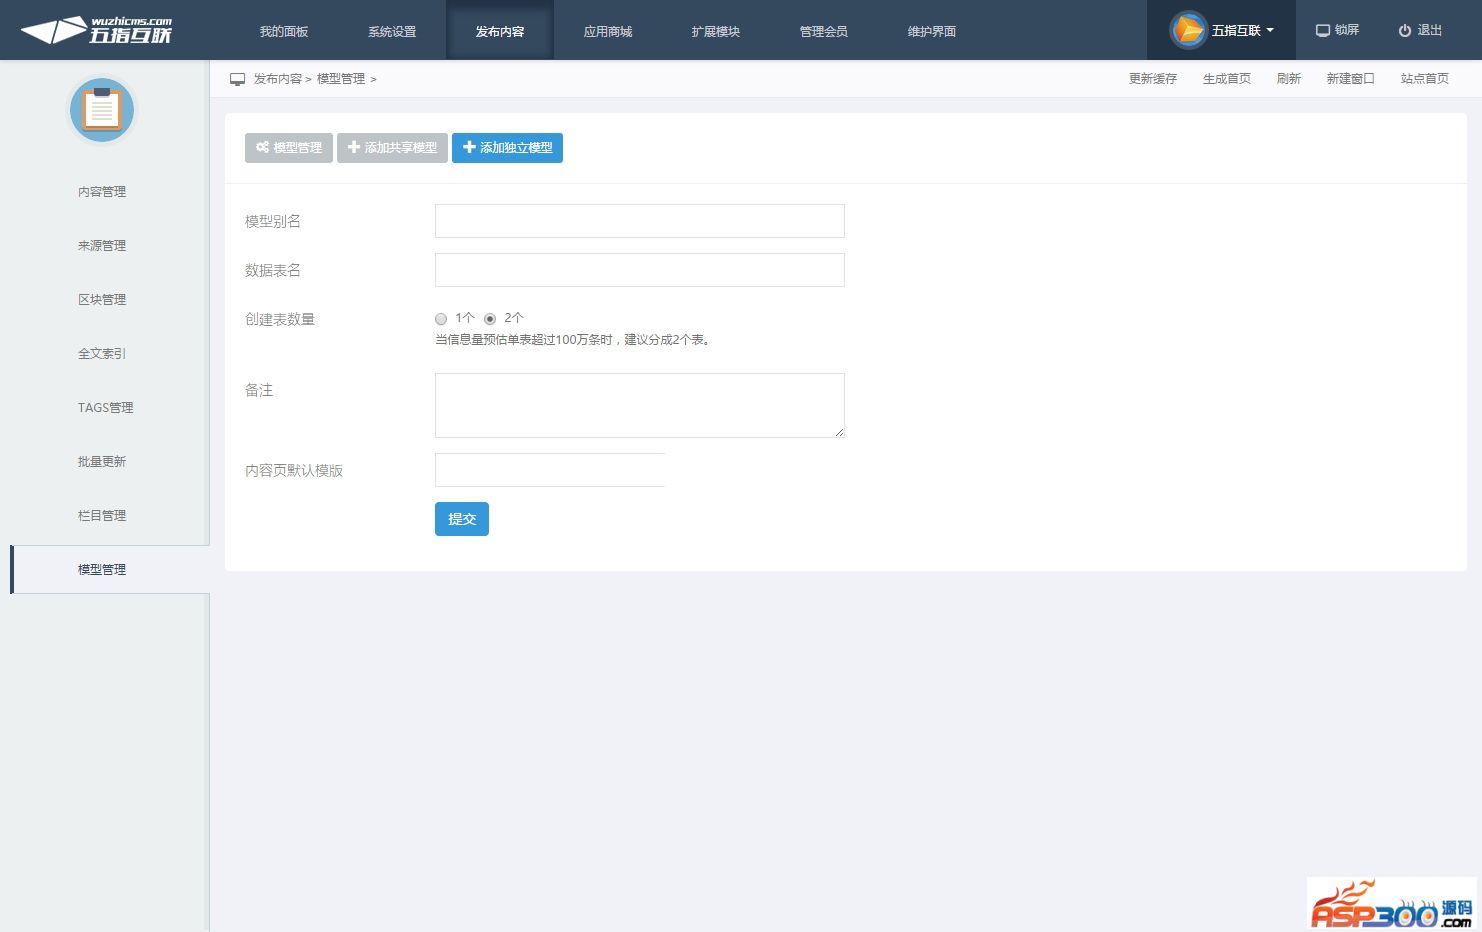Switch to the 发布内容 top menu
1482x932 pixels.
tap(500, 31)
